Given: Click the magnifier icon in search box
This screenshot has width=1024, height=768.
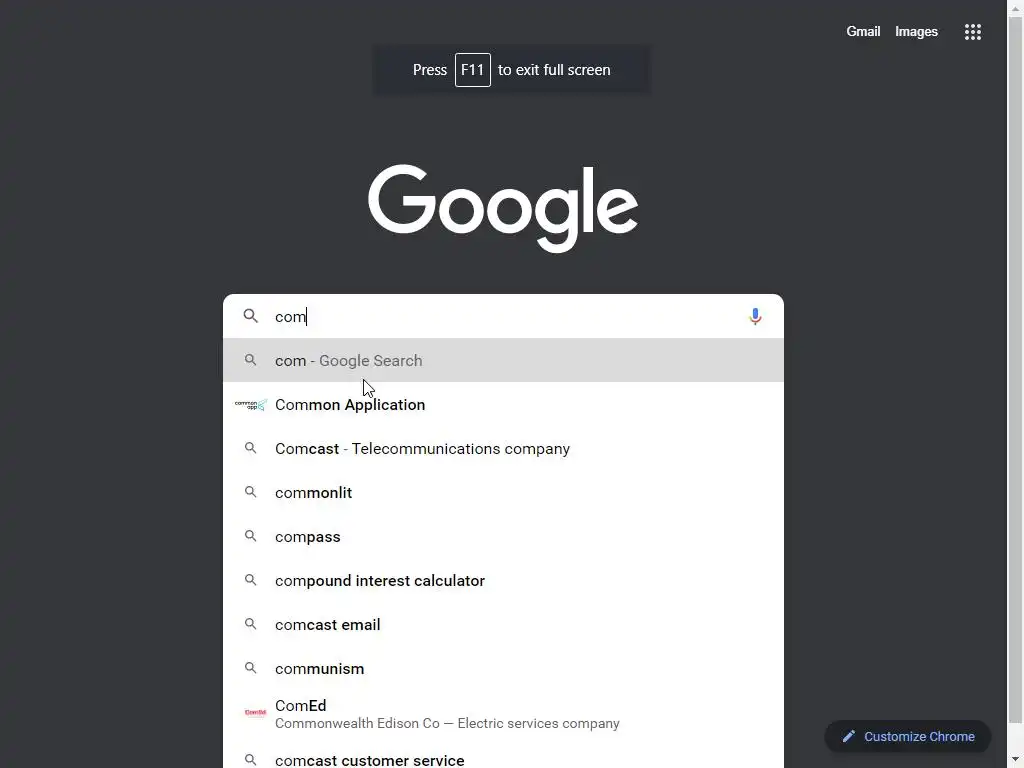Looking at the screenshot, I should coord(251,316).
